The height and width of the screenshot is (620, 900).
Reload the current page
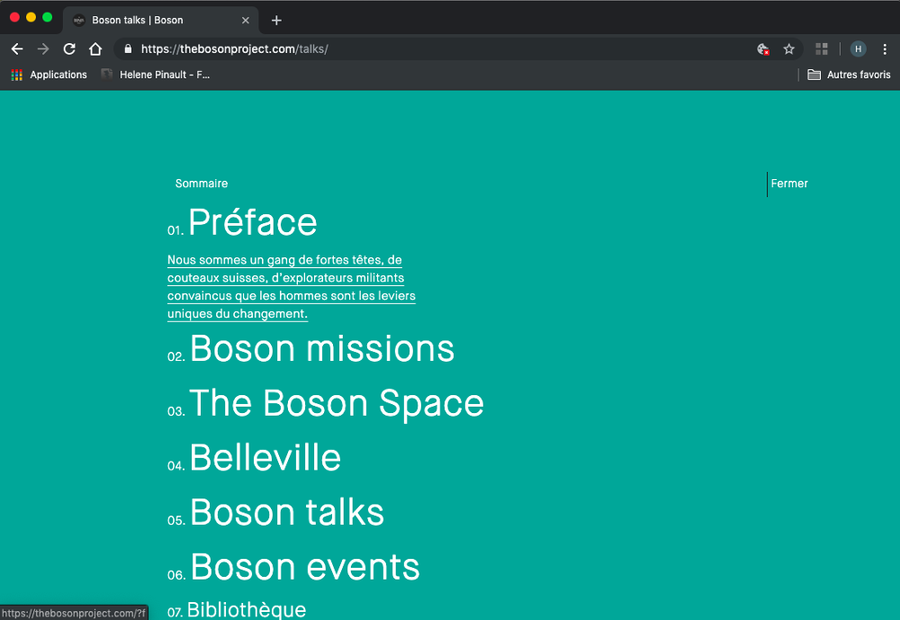tap(69, 49)
